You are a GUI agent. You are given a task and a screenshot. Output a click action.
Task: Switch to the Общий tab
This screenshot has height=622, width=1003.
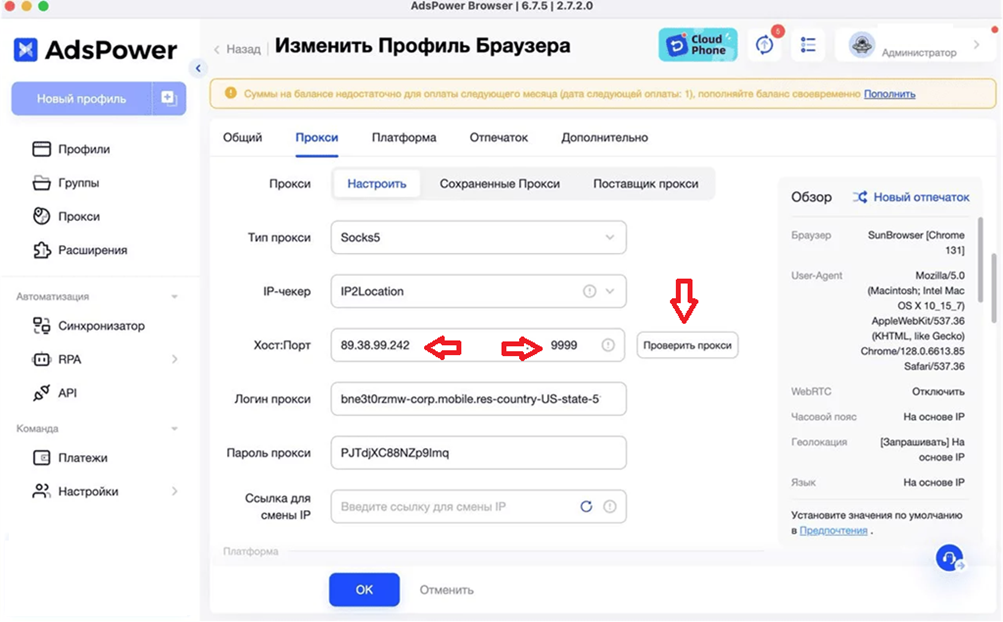242,138
